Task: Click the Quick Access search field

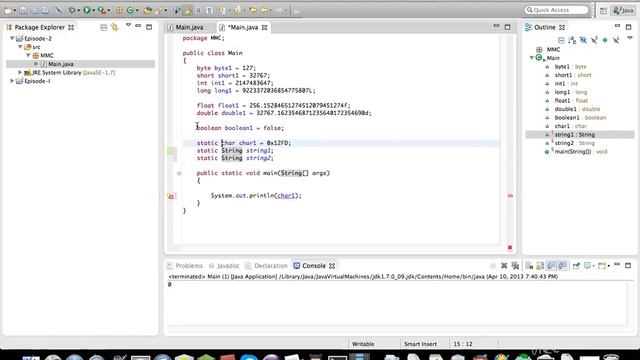Action: coord(557,10)
